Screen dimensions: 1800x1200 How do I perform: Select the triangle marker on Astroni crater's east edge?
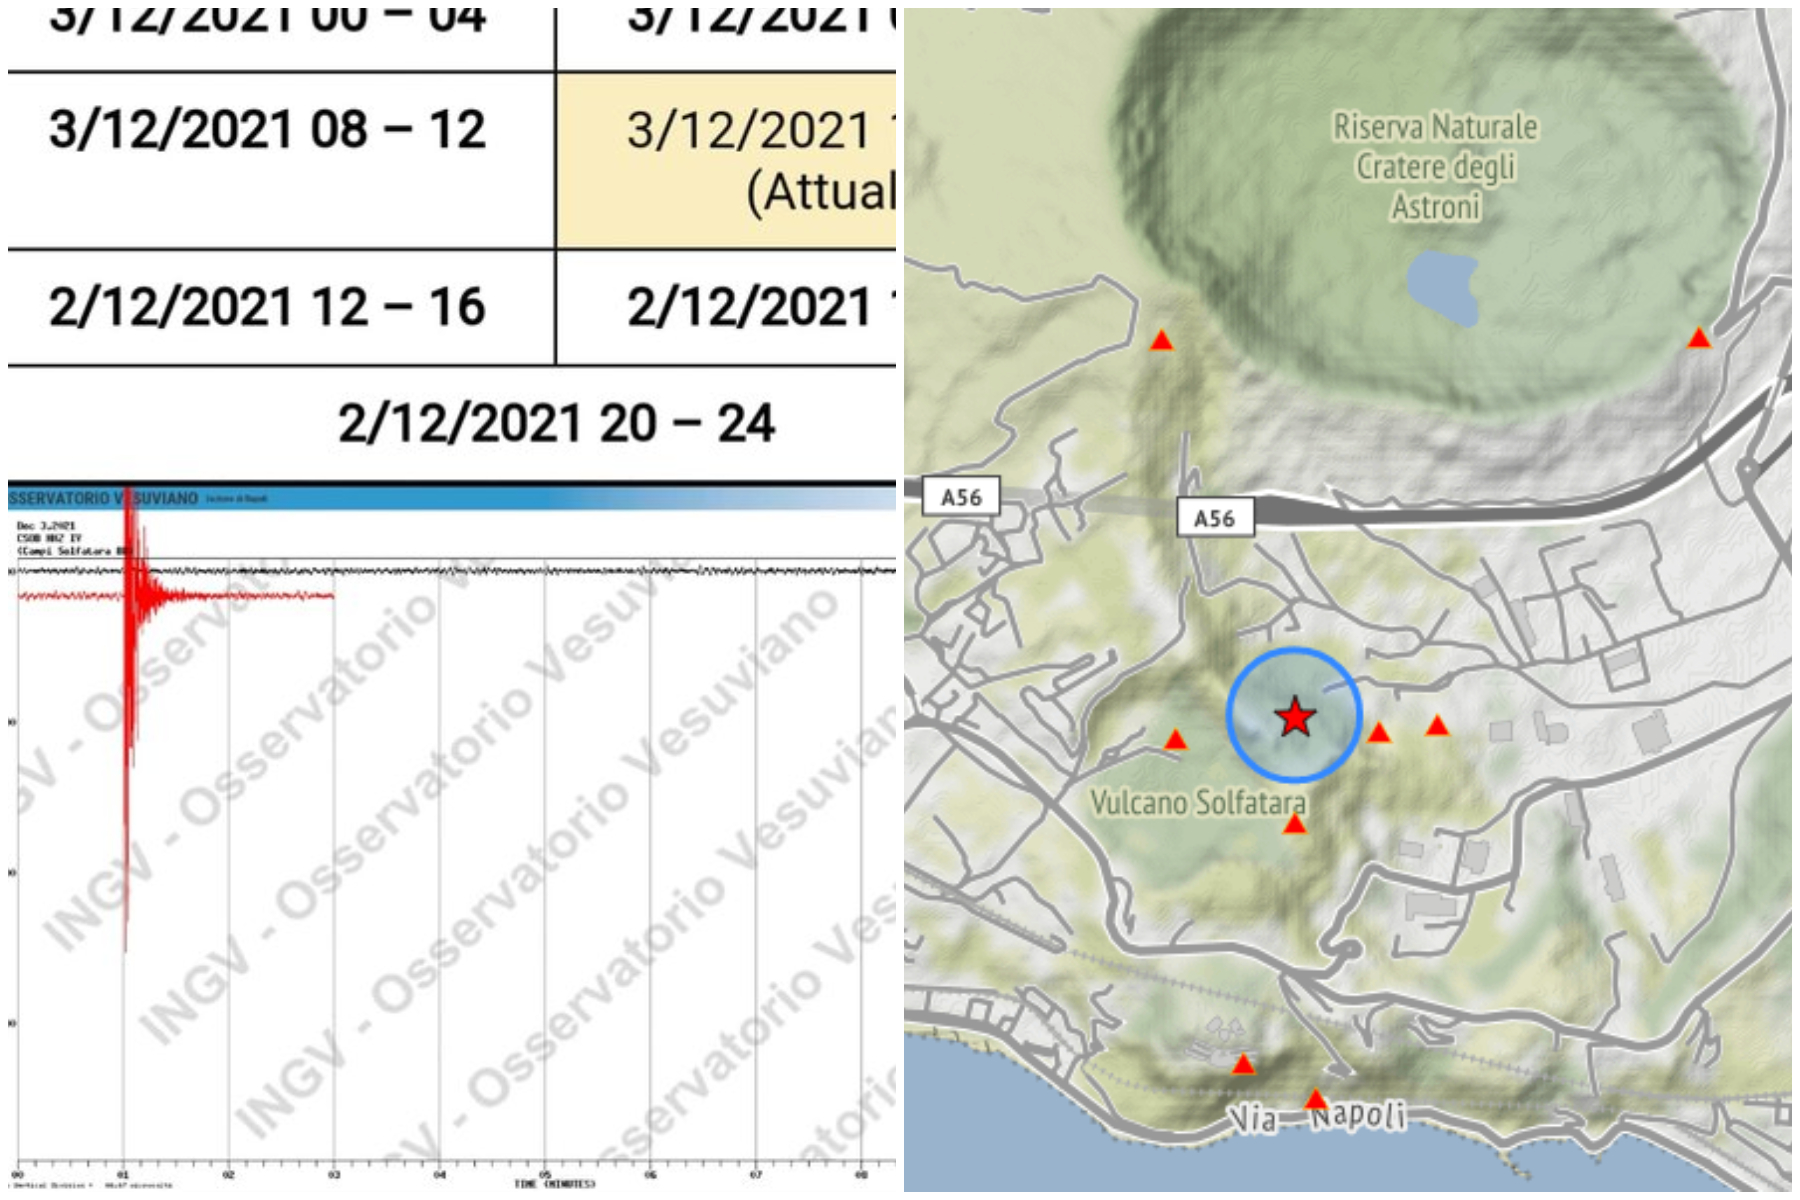pos(1699,339)
